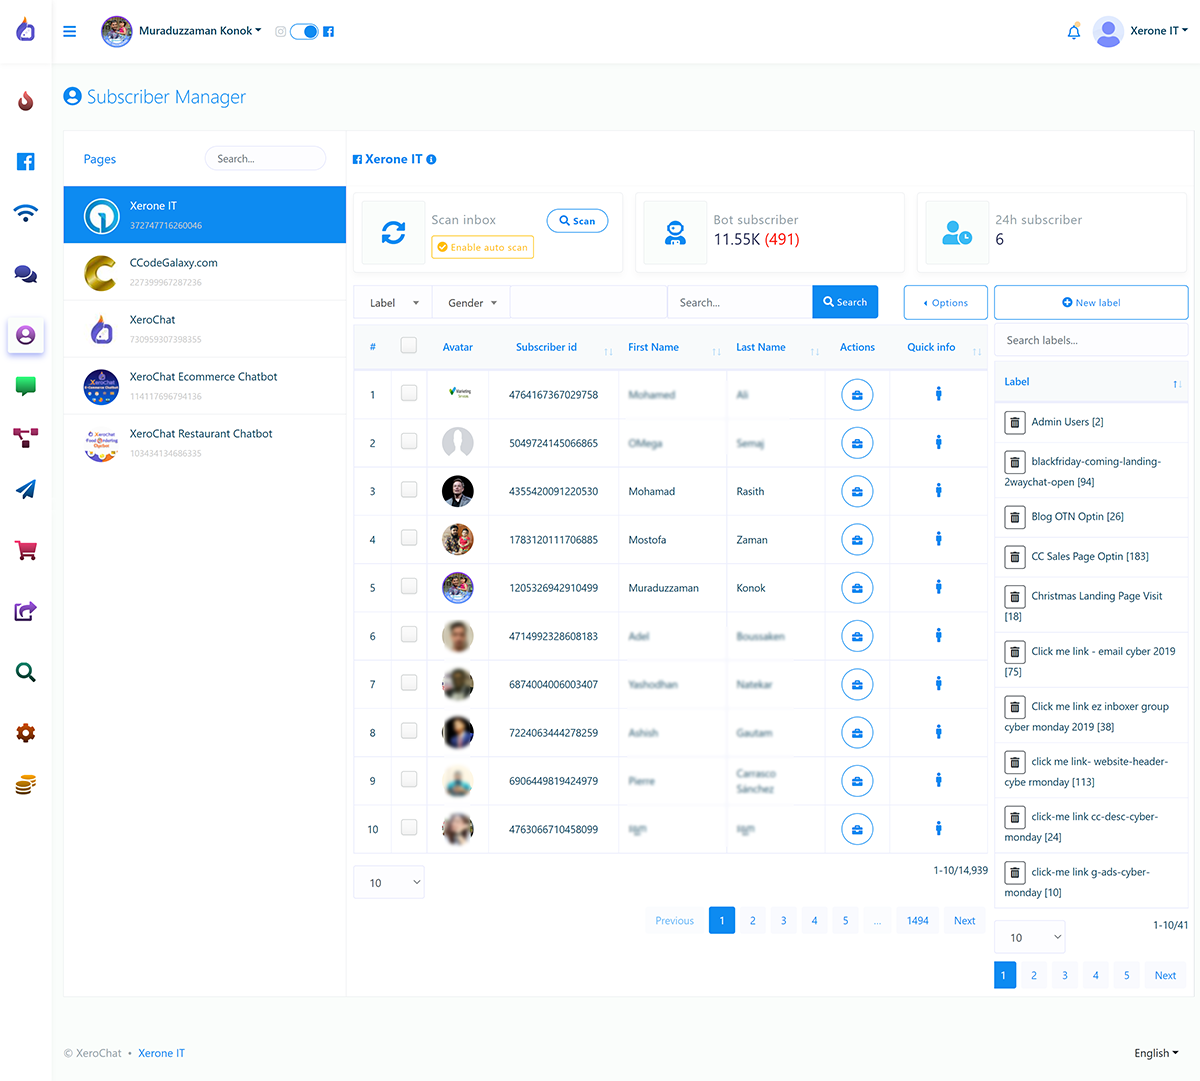The image size is (1200, 1081).
Task: Select checkbox for Mohamad Rasith row
Action: [x=408, y=489]
